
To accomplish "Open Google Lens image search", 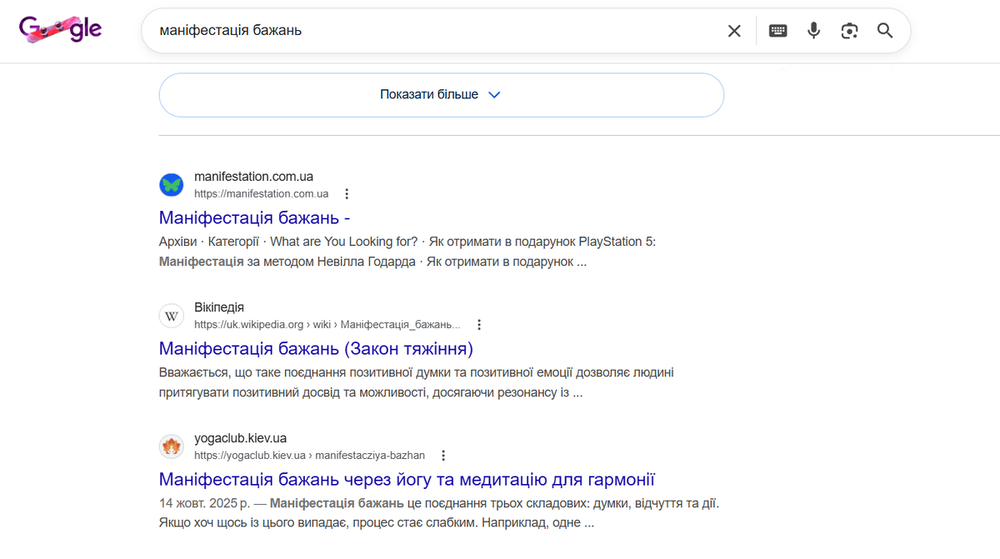I will [849, 31].
